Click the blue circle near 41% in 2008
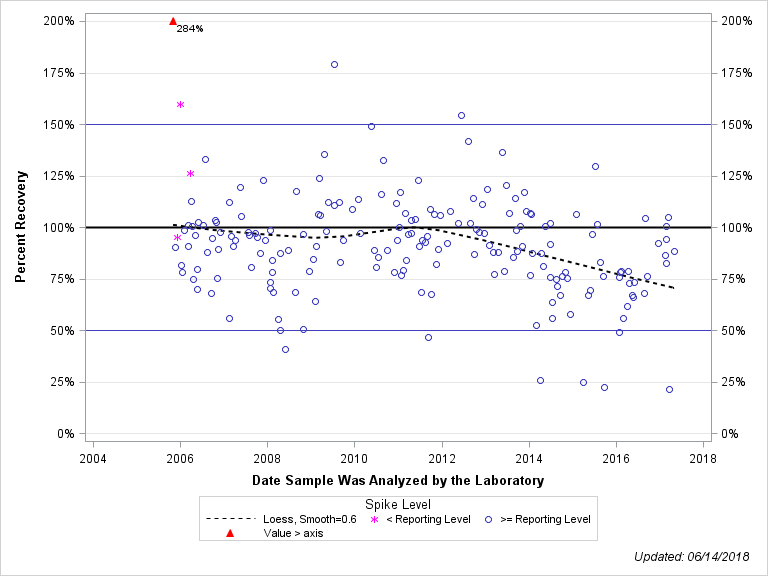The height and width of the screenshot is (576, 768). [x=286, y=350]
